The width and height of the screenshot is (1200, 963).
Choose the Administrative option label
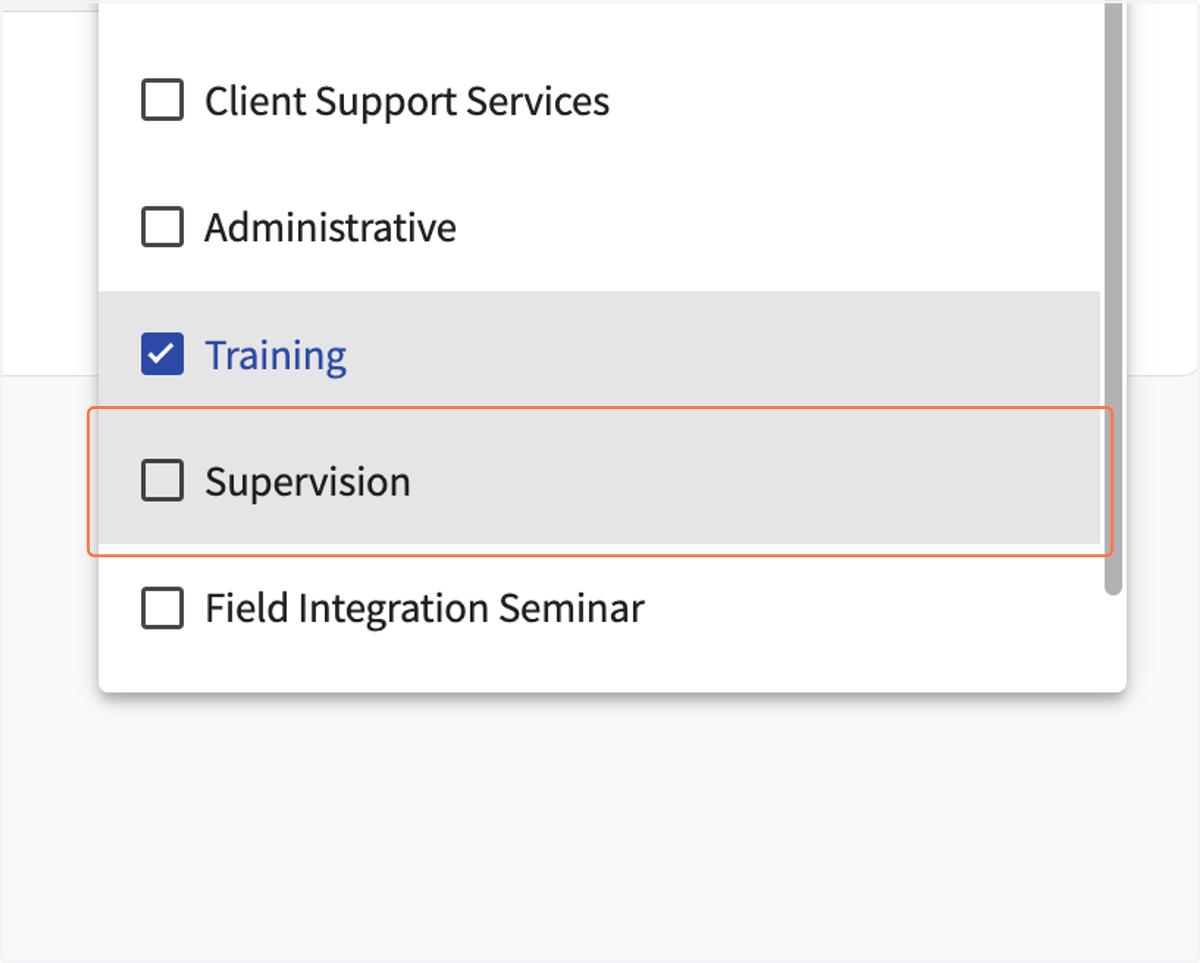tap(331, 228)
